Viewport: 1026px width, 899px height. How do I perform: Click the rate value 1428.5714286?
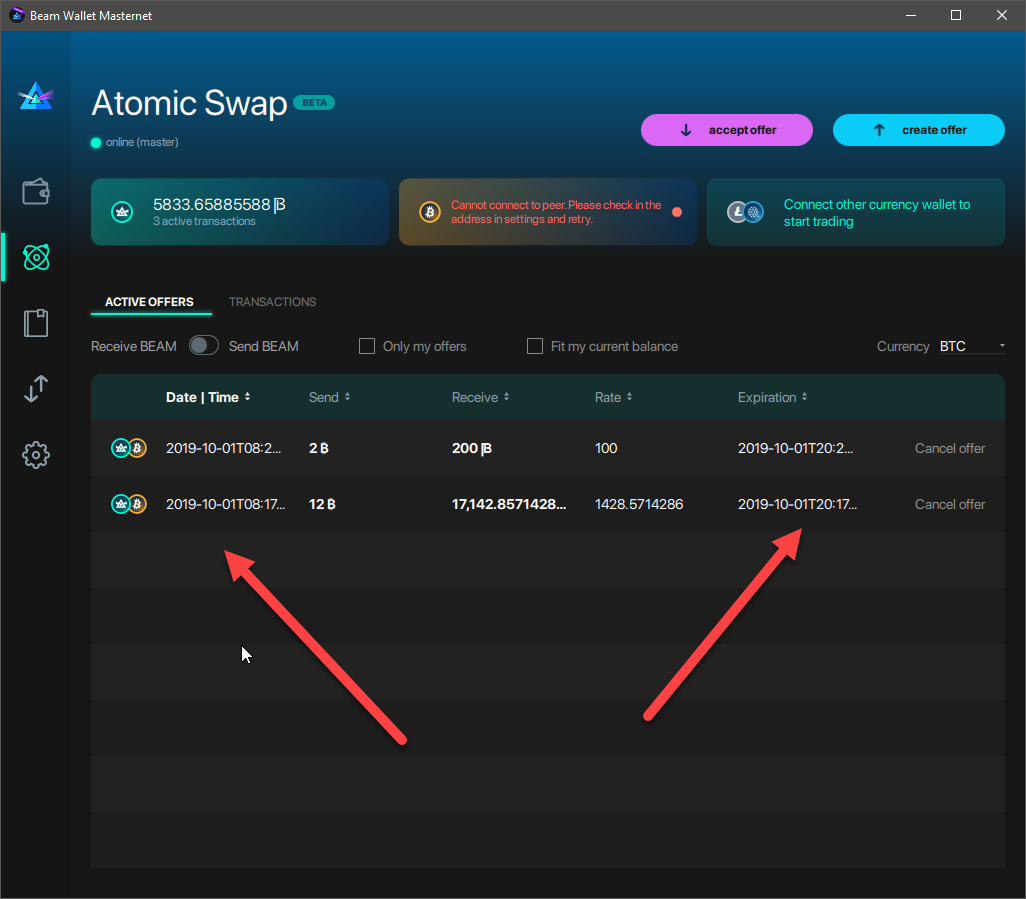(x=639, y=504)
